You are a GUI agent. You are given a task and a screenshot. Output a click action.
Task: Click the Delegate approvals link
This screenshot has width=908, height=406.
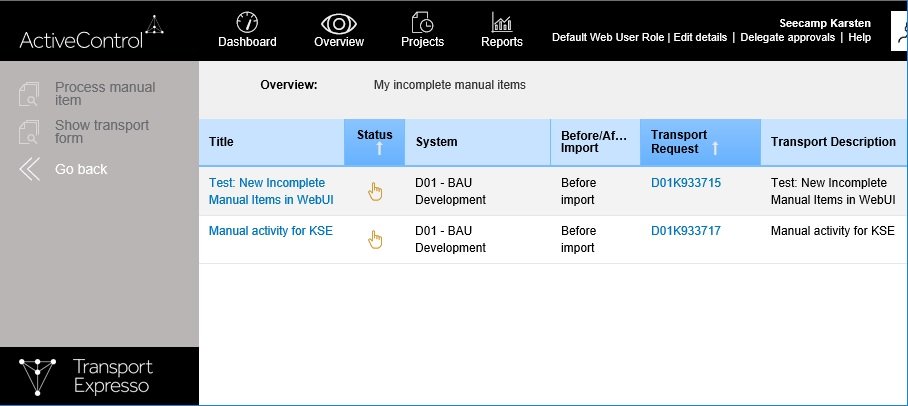coord(787,37)
